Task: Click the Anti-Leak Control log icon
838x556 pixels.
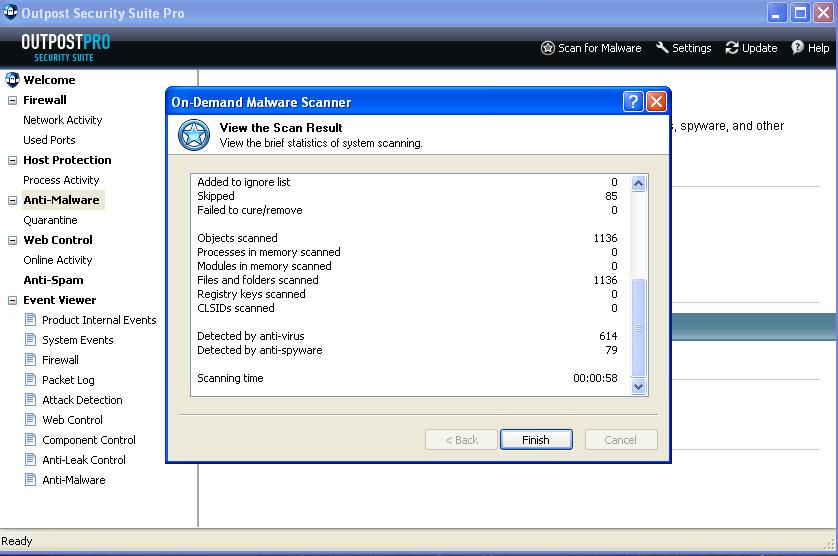Action: 31,460
